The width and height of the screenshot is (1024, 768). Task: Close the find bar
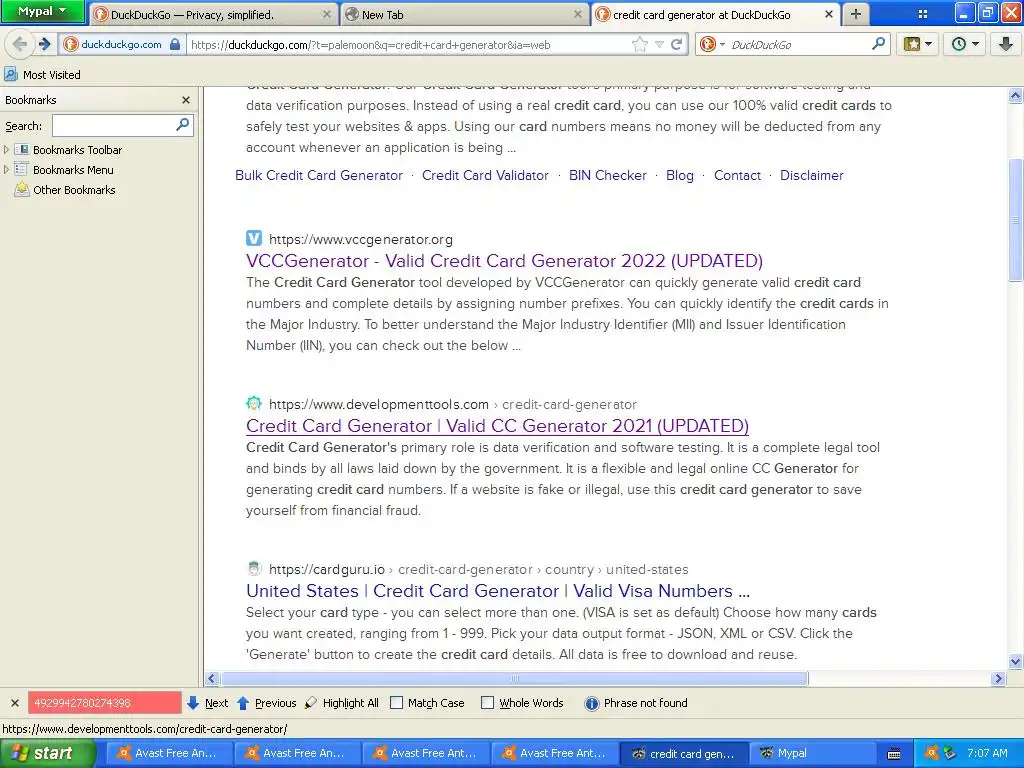tap(14, 703)
